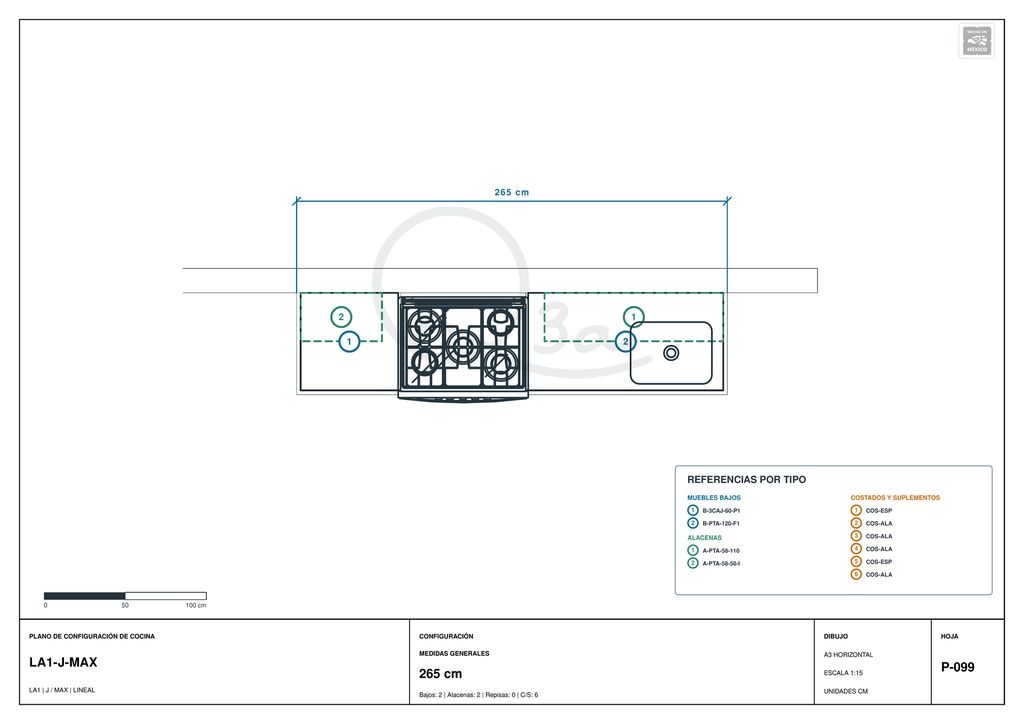
Task: Click the bottom-left burner of the cooktop
Action: point(424,361)
